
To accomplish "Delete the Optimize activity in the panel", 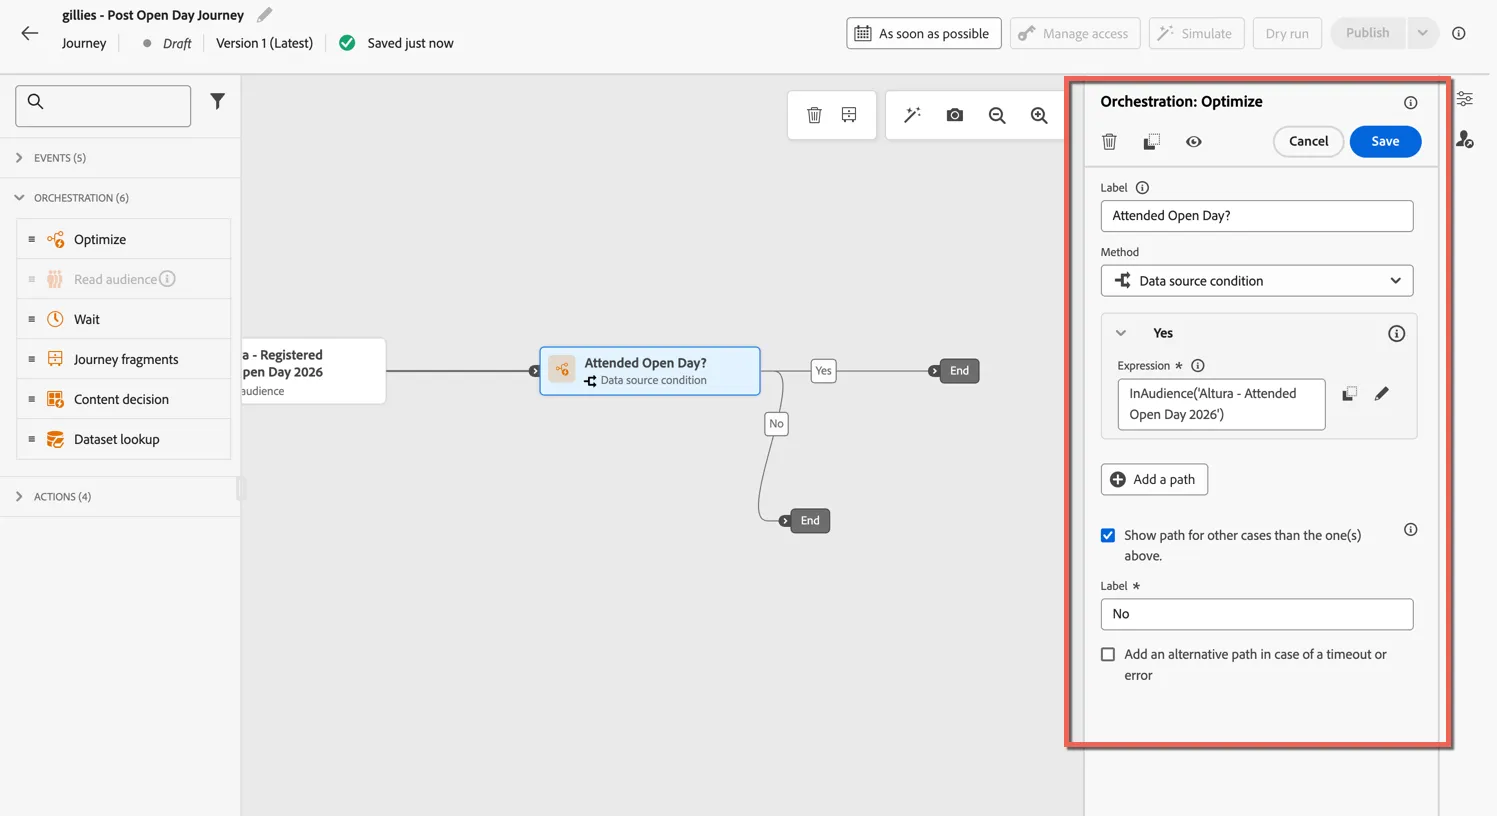I will point(1109,141).
